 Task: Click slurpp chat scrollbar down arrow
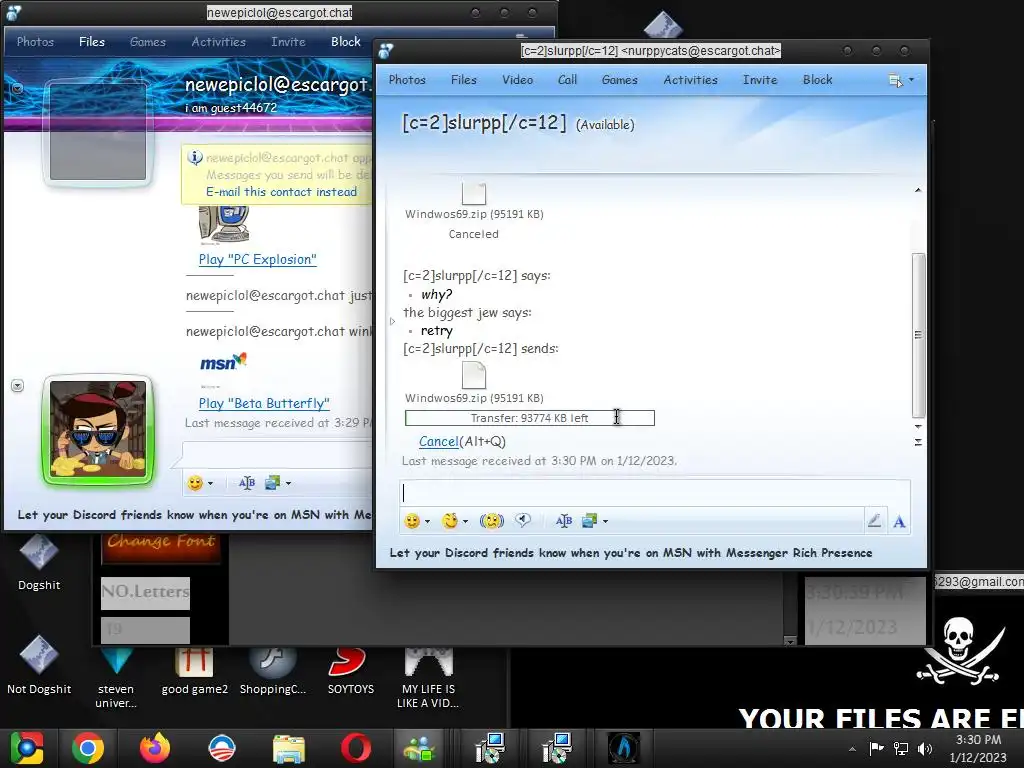click(918, 426)
